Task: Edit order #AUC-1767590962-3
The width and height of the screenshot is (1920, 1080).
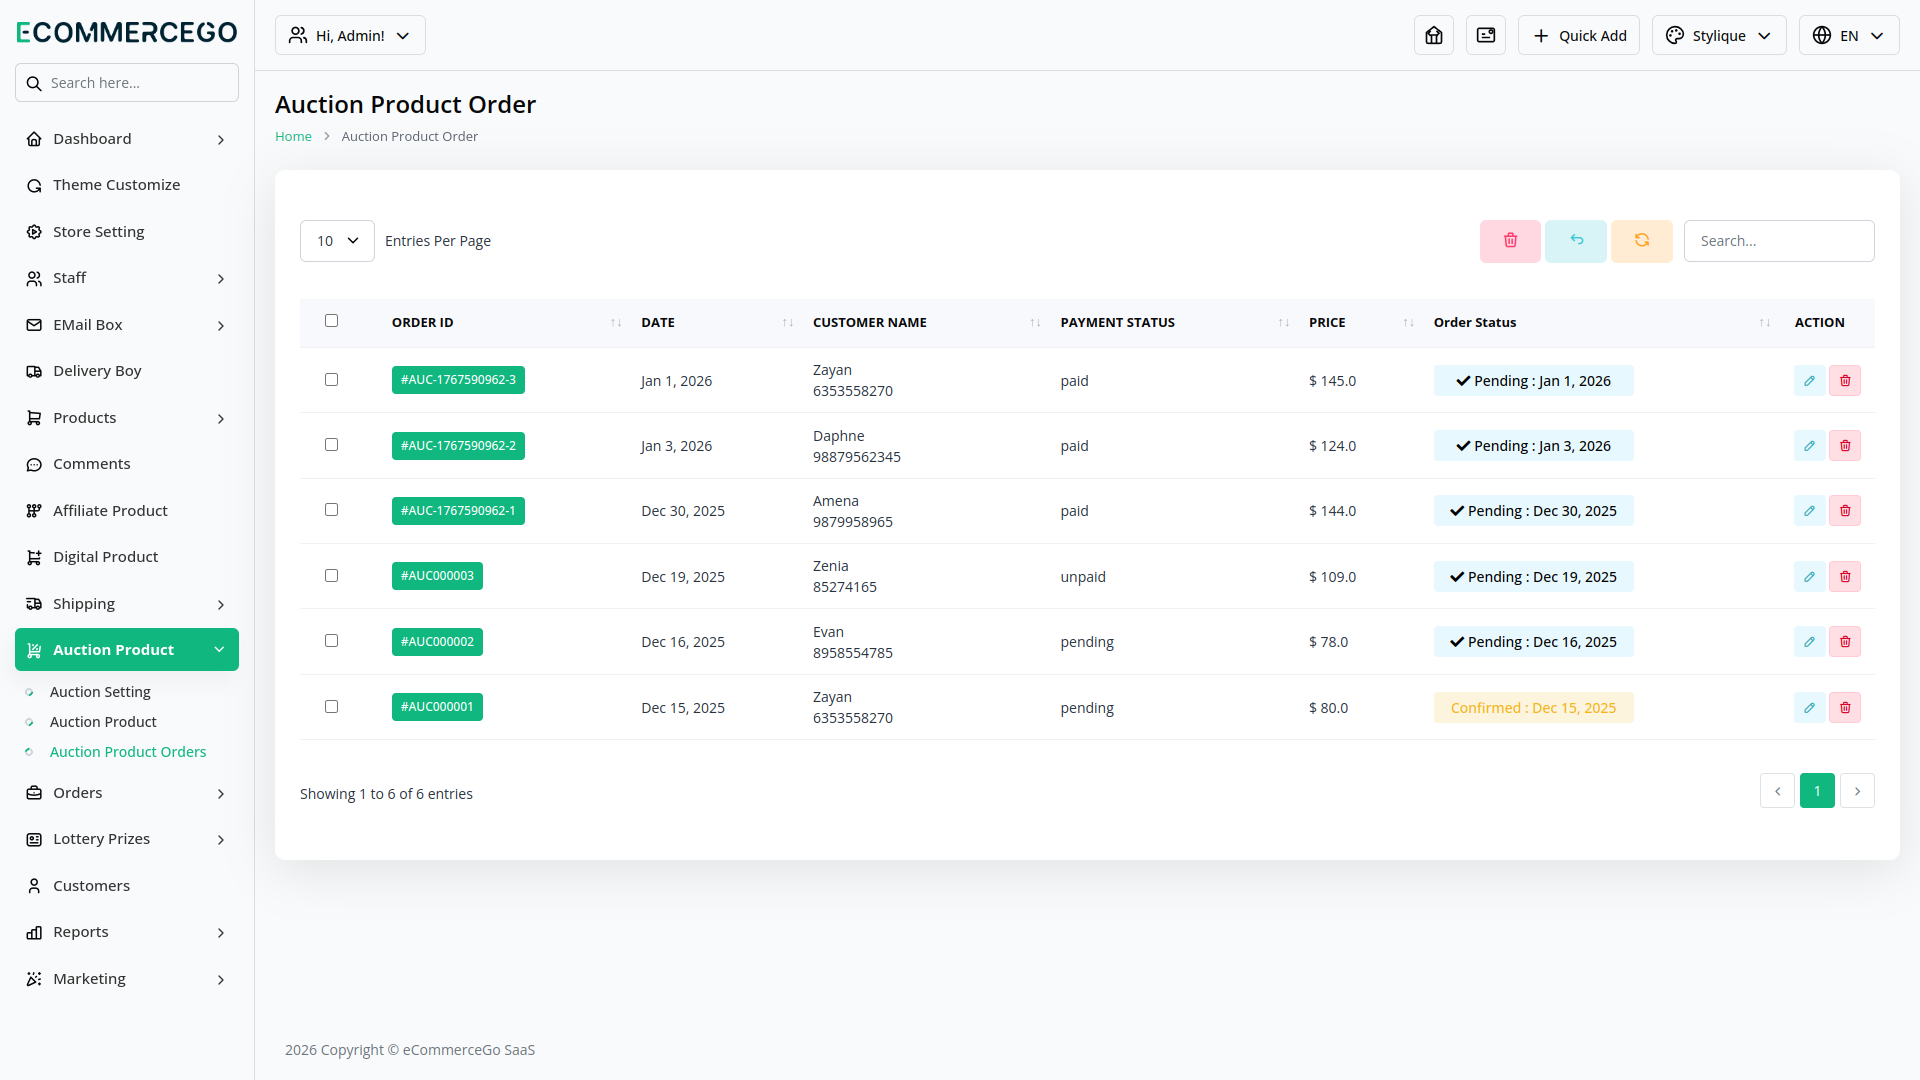Action: coord(1809,381)
